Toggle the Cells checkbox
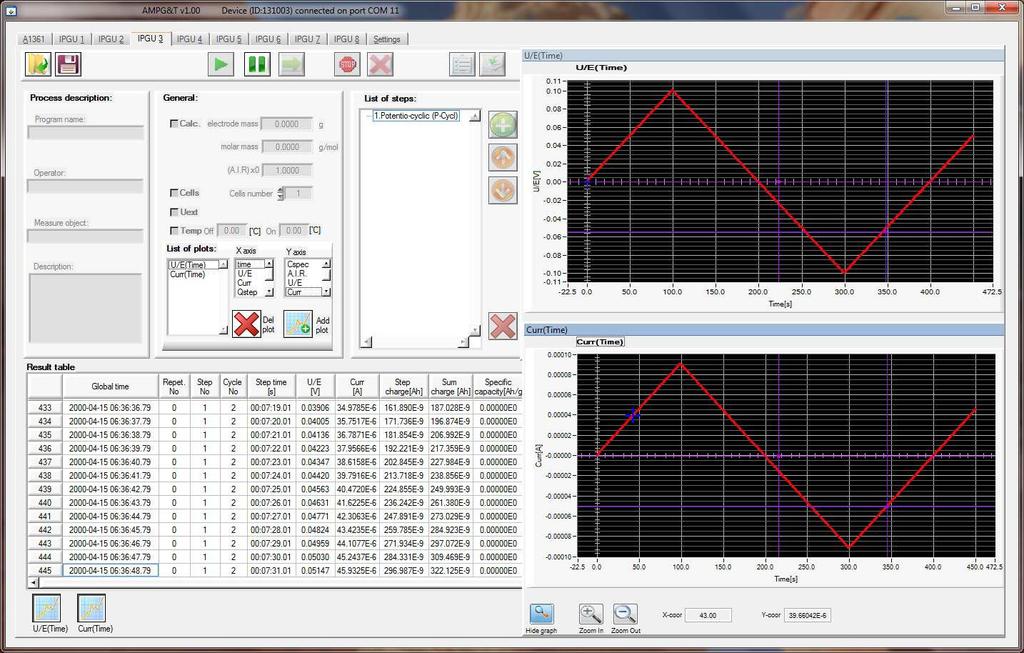Image resolution: width=1024 pixels, height=653 pixels. tap(174, 193)
